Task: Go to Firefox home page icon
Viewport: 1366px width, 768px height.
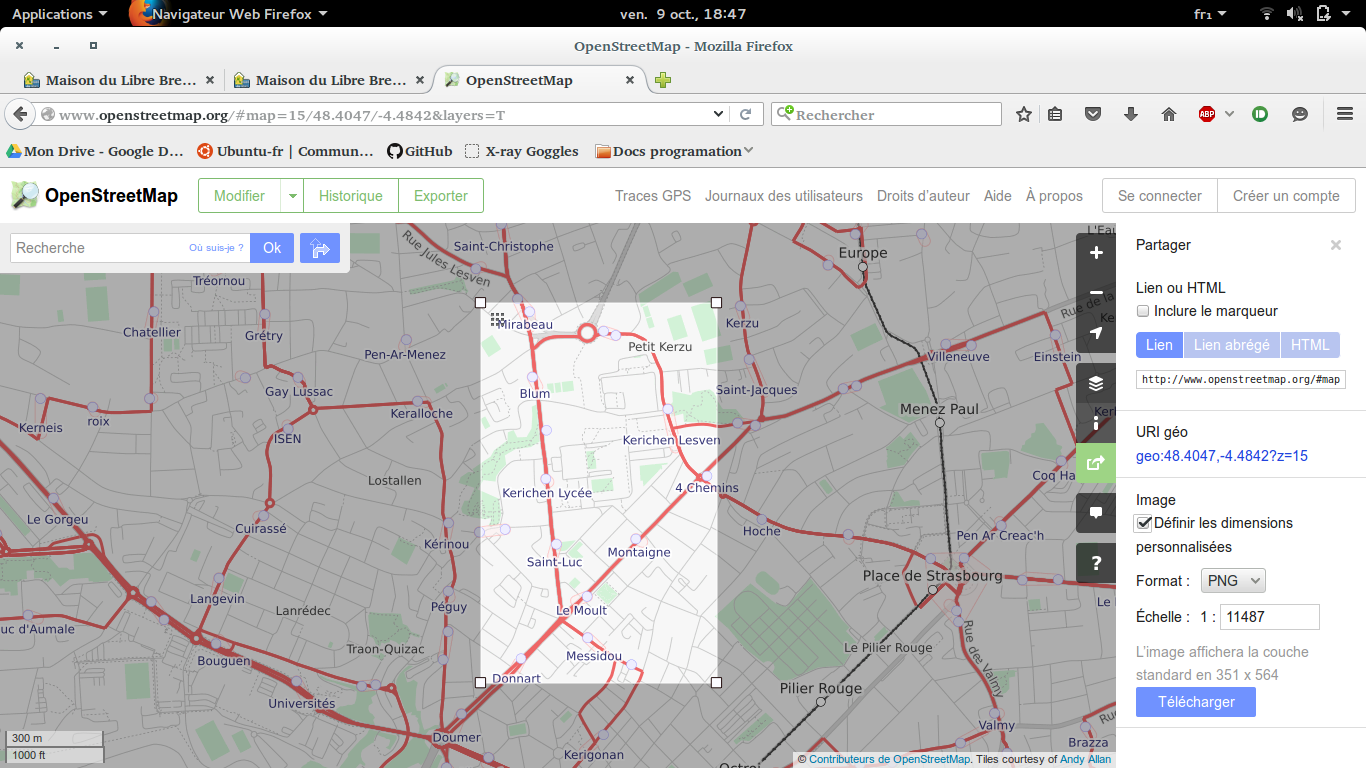Action: (x=1168, y=115)
